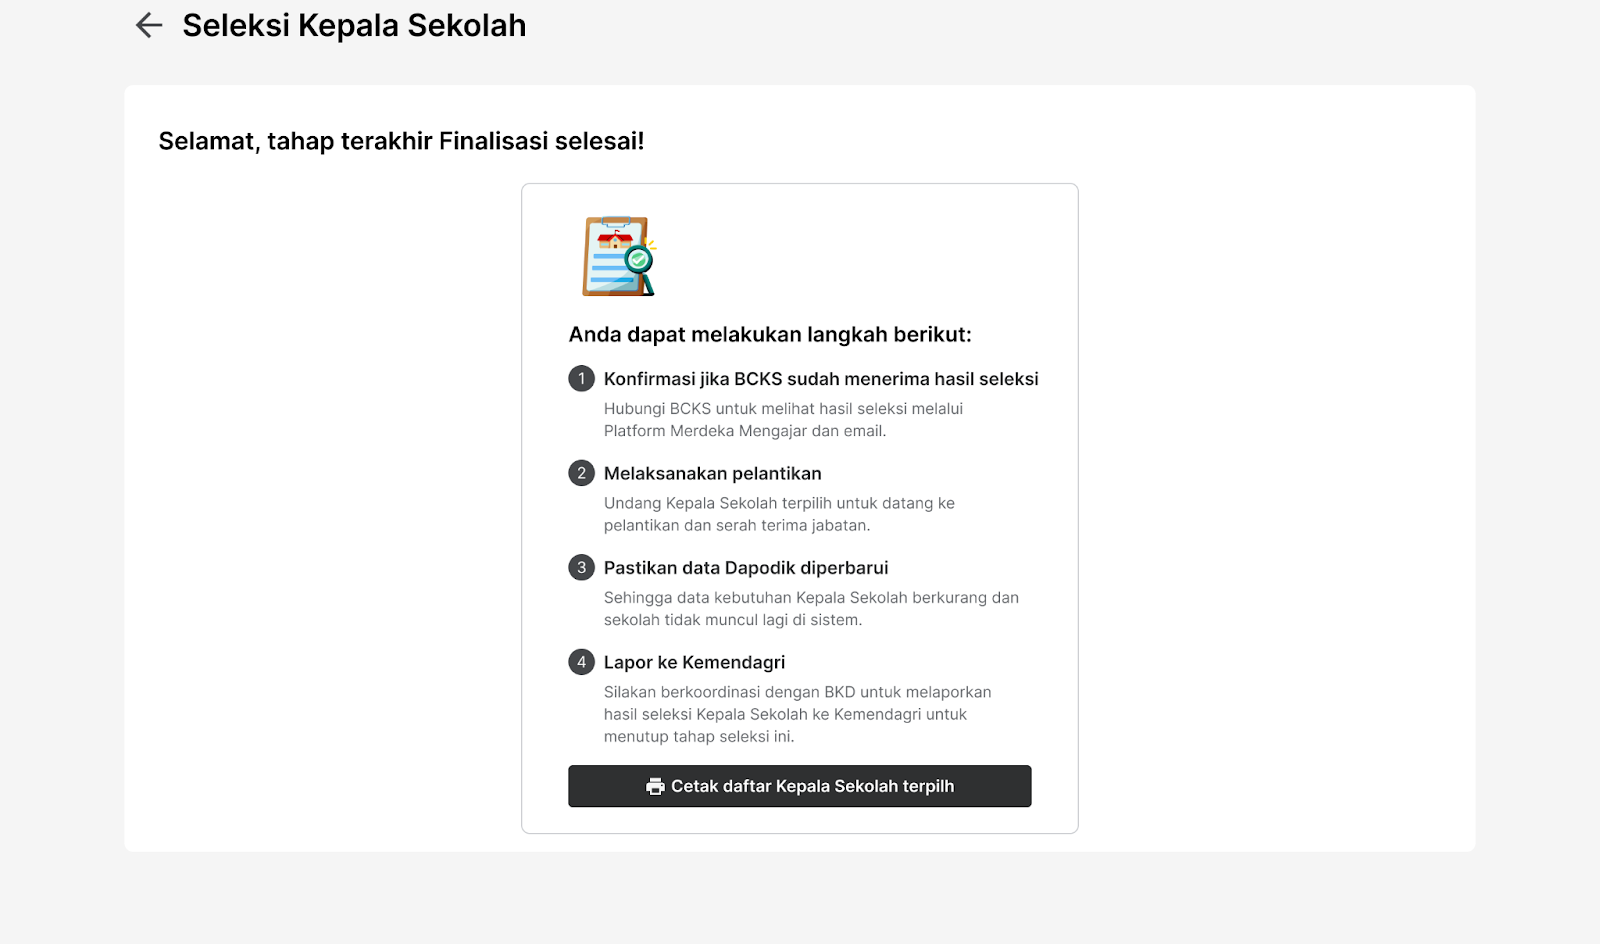The height and width of the screenshot is (944, 1600).
Task: Select the step 3 number badge
Action: click(581, 568)
